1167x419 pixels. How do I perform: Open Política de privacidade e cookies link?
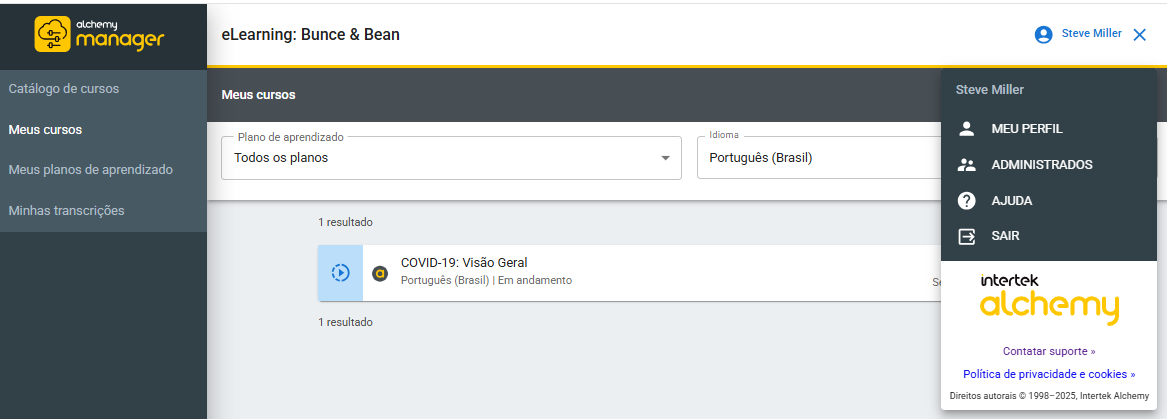pyautogui.click(x=1048, y=374)
